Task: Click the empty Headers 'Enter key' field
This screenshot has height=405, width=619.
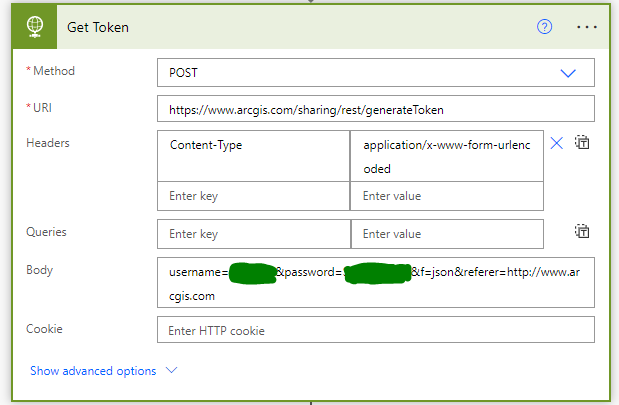Action: (x=254, y=196)
